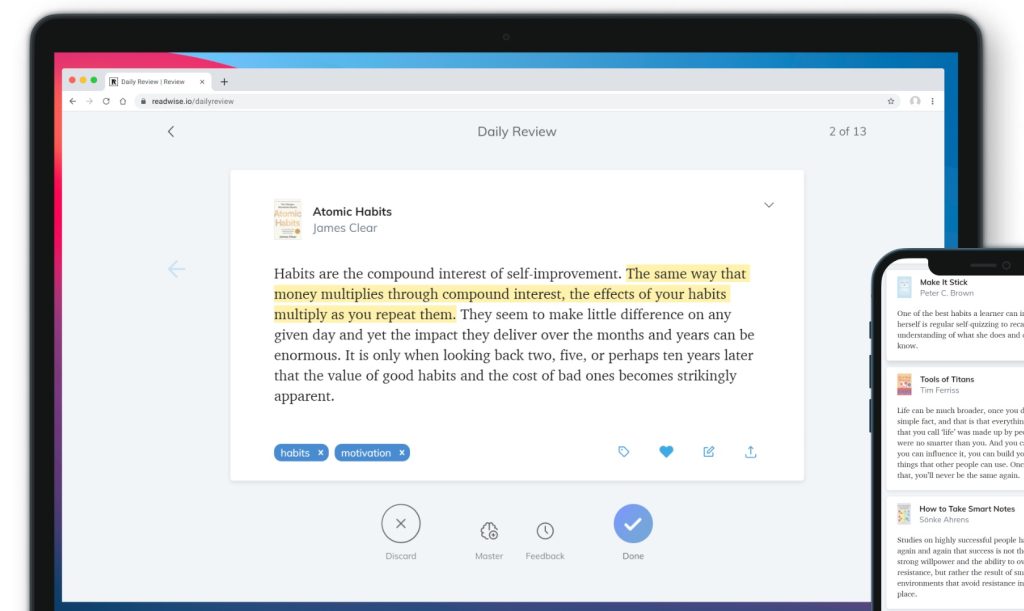Click the browser forward button
Screen dimensions: 1024x611
coord(89,101)
